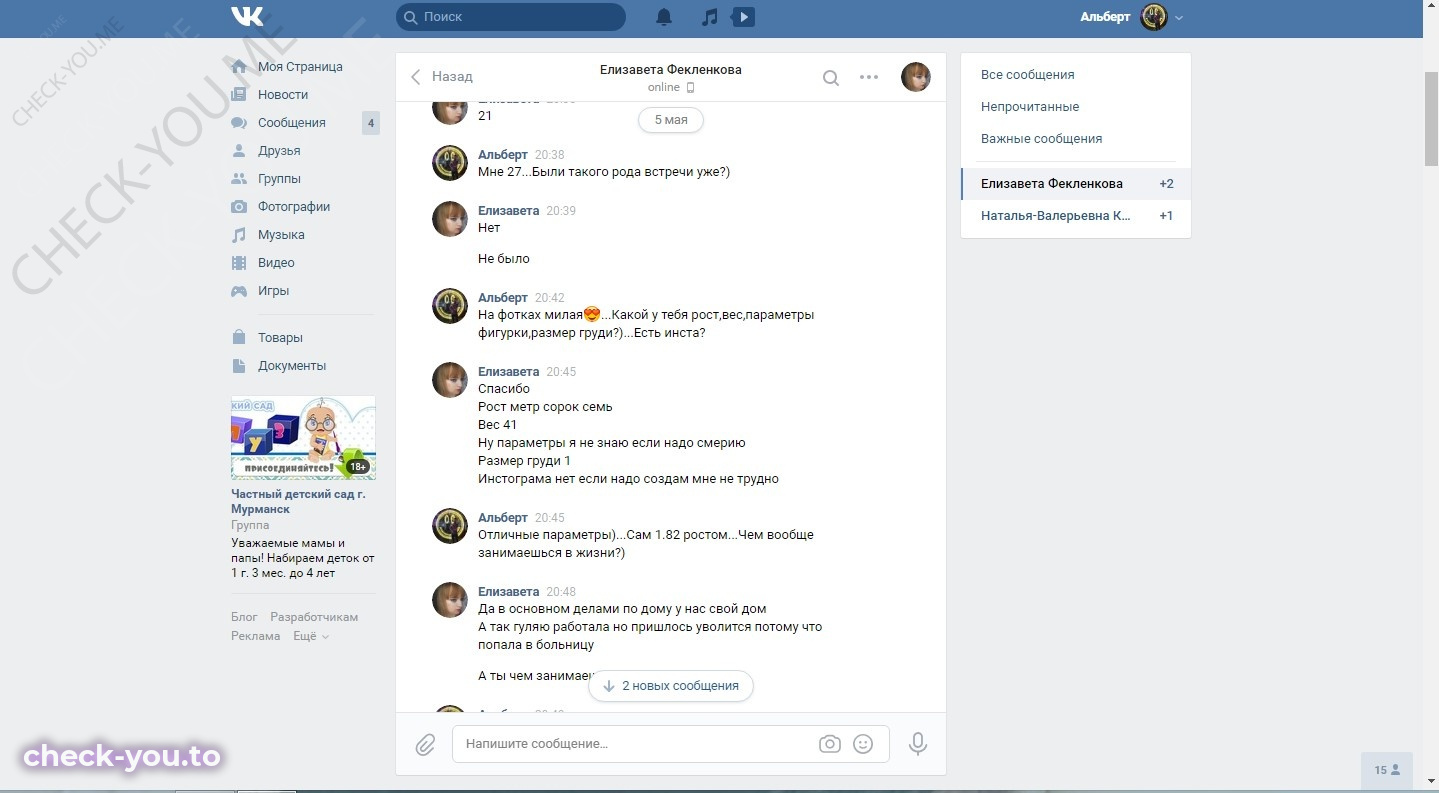Click the search field in top bar
Screen dimensions: 1439x793
[x=511, y=17]
